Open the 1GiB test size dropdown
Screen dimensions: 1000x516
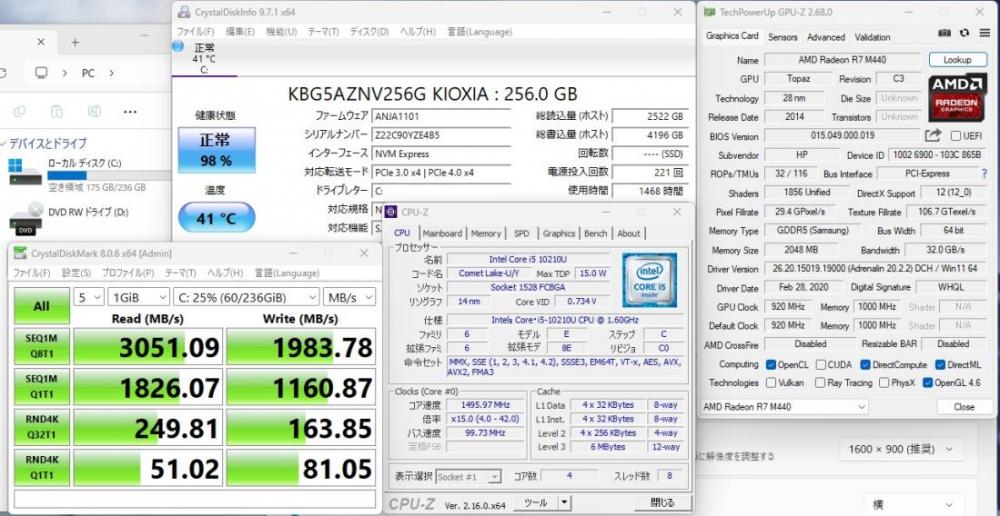[138, 297]
